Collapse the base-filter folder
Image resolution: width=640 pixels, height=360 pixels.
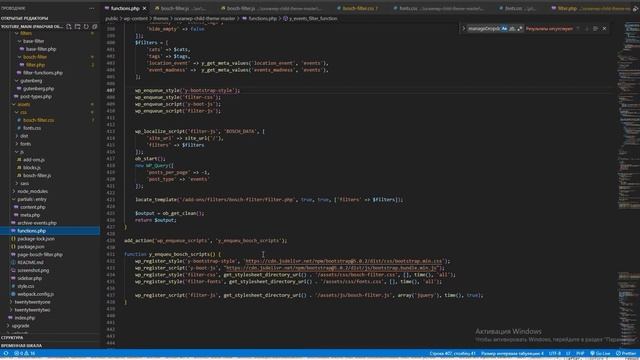click(31, 41)
